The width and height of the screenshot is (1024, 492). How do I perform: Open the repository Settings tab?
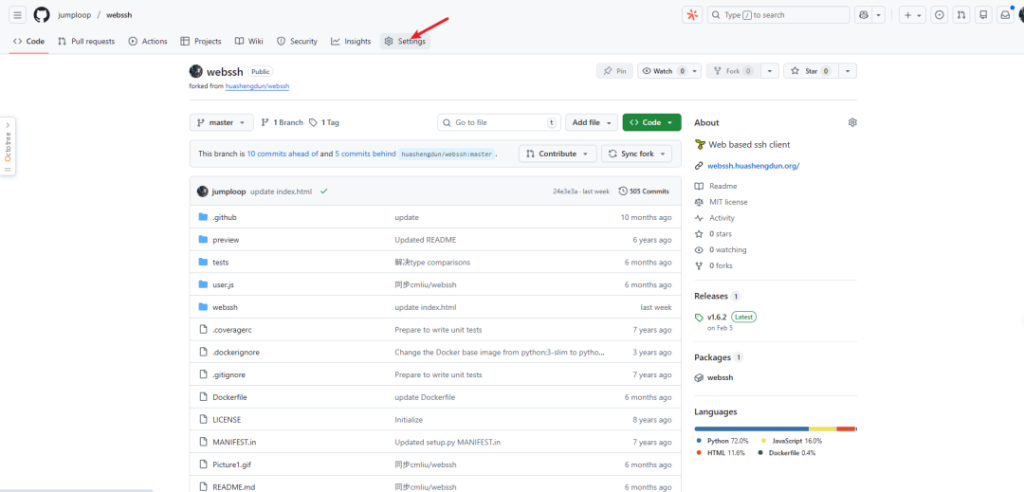(405, 41)
